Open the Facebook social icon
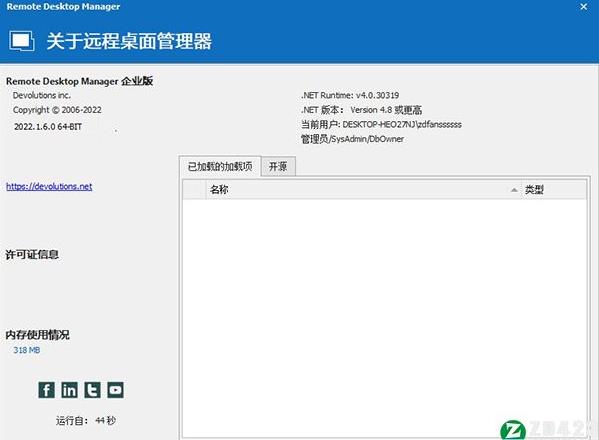The height and width of the screenshot is (440, 599). [x=46, y=390]
